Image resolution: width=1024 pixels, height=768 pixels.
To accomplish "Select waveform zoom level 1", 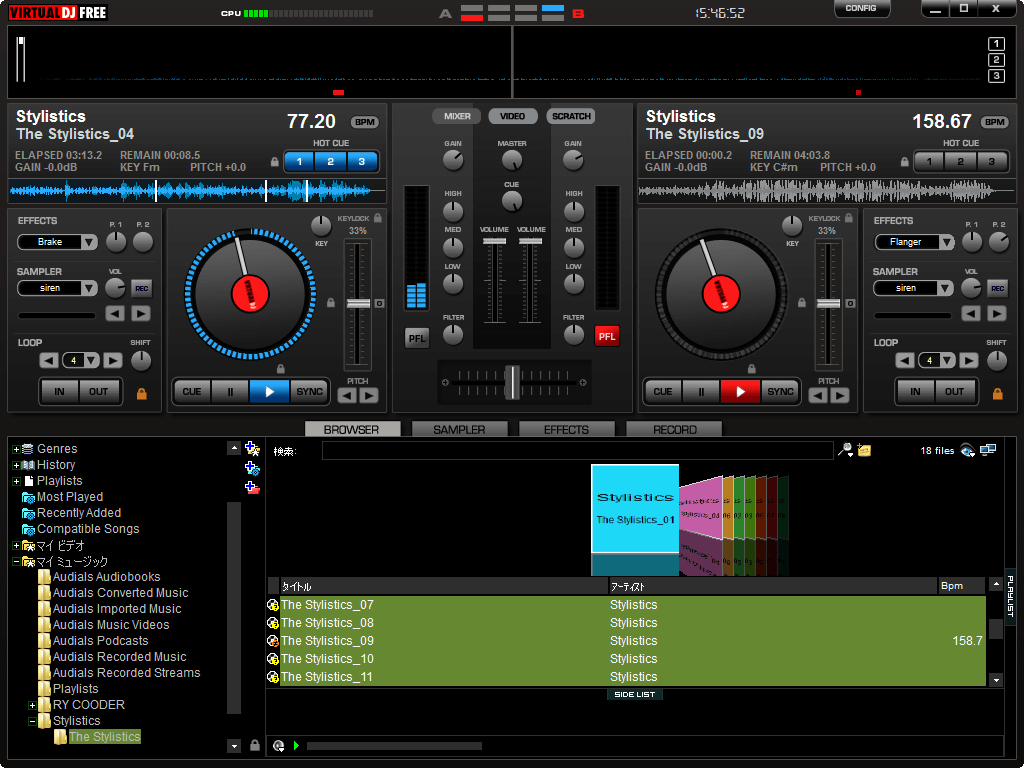I will pos(996,44).
